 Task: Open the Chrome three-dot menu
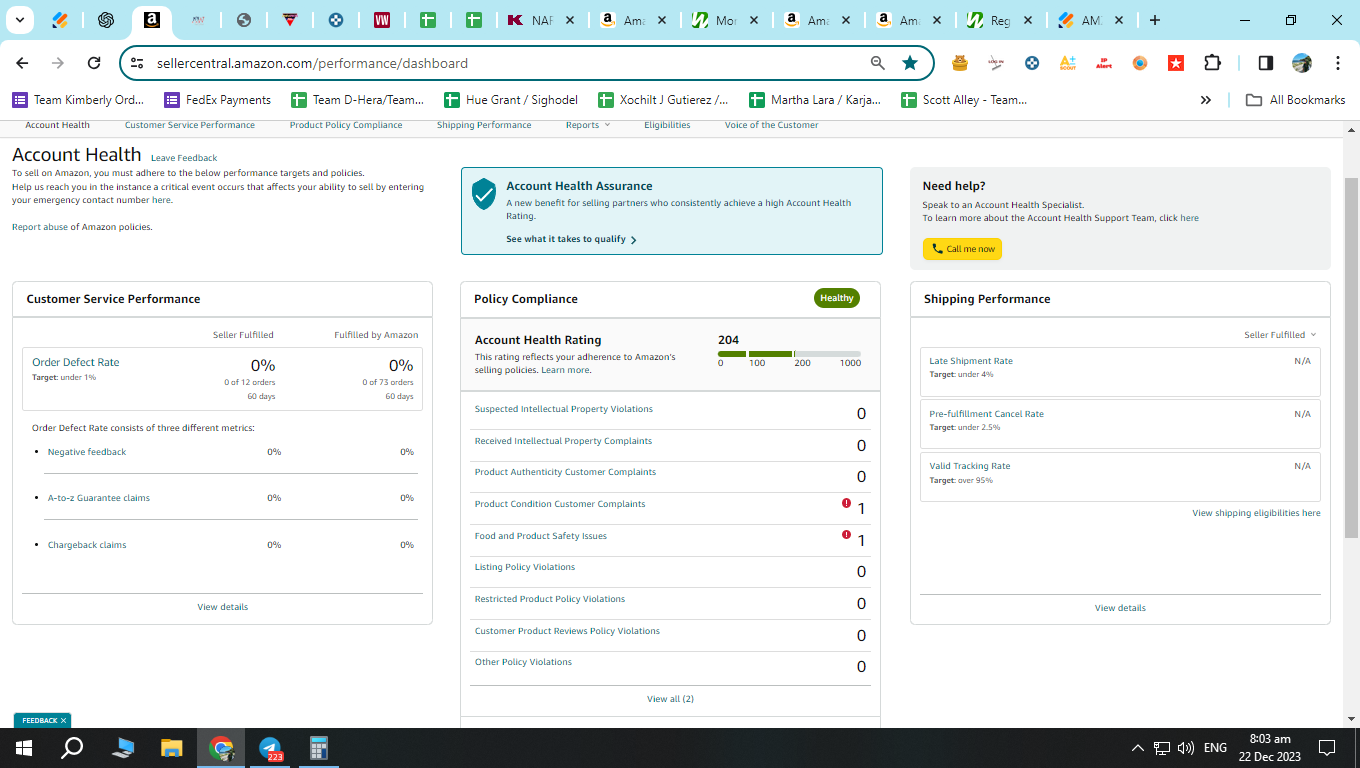tap(1338, 63)
